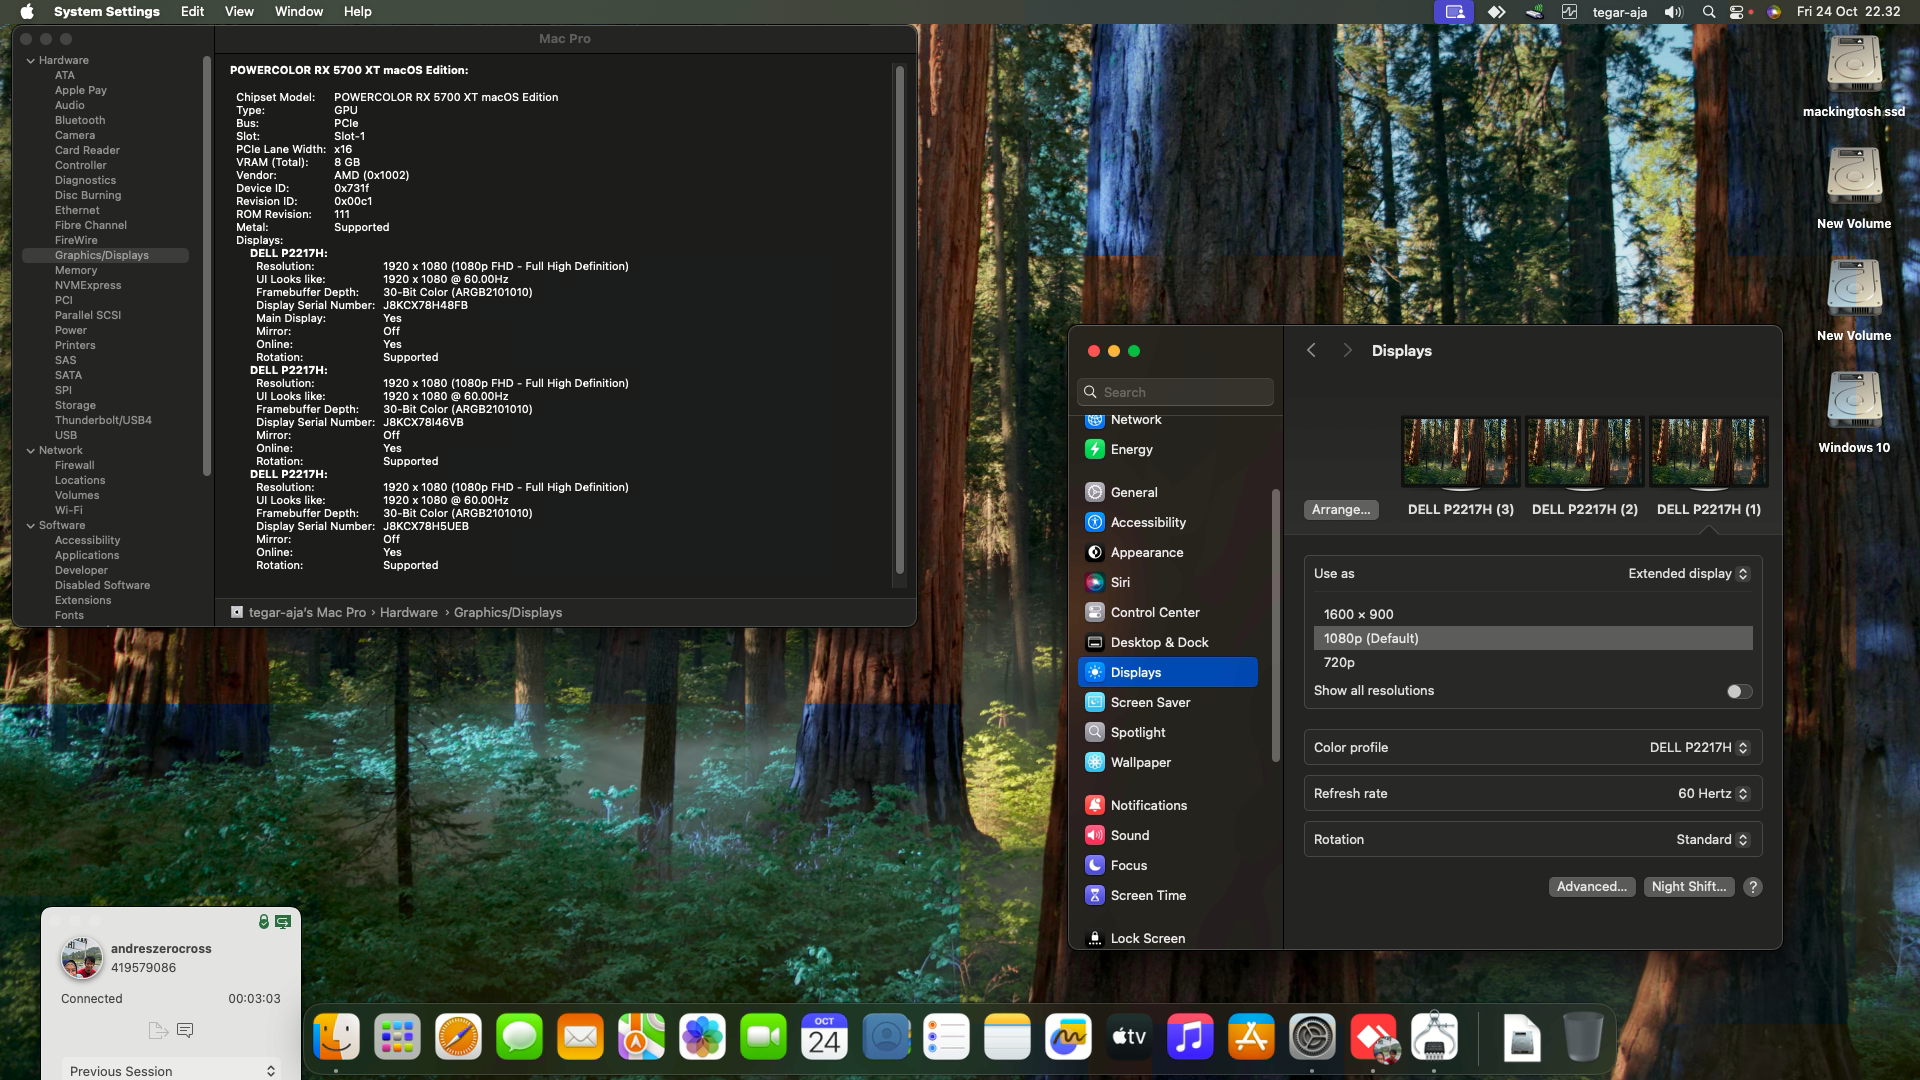Open Screen Saver settings
The height and width of the screenshot is (1080, 1920).
coord(1167,703)
